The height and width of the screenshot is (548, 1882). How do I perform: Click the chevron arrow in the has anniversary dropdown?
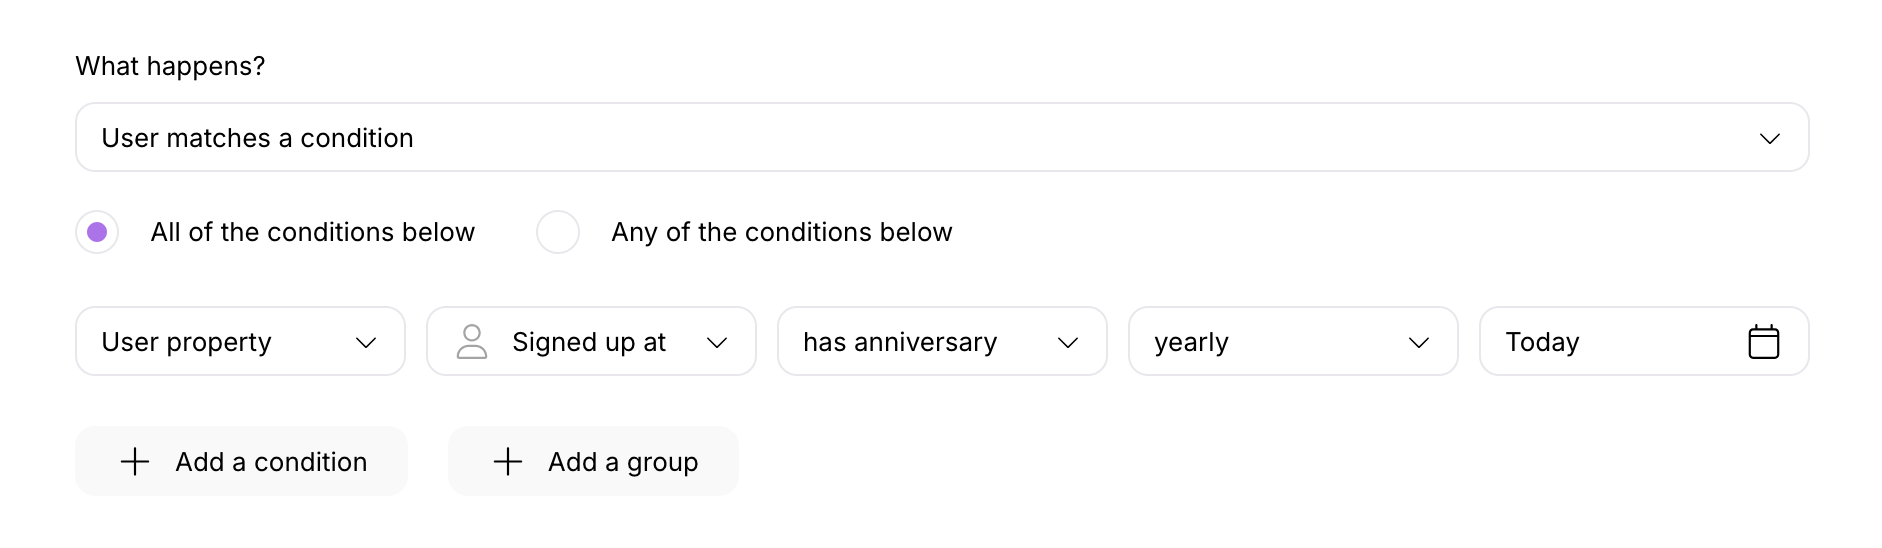point(1067,343)
